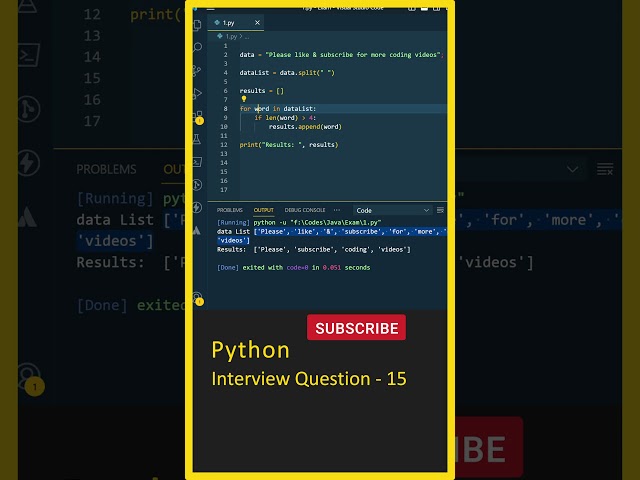The width and height of the screenshot is (640, 480).
Task: Click Accounts icon with badge in background window
Action: (x=31, y=379)
